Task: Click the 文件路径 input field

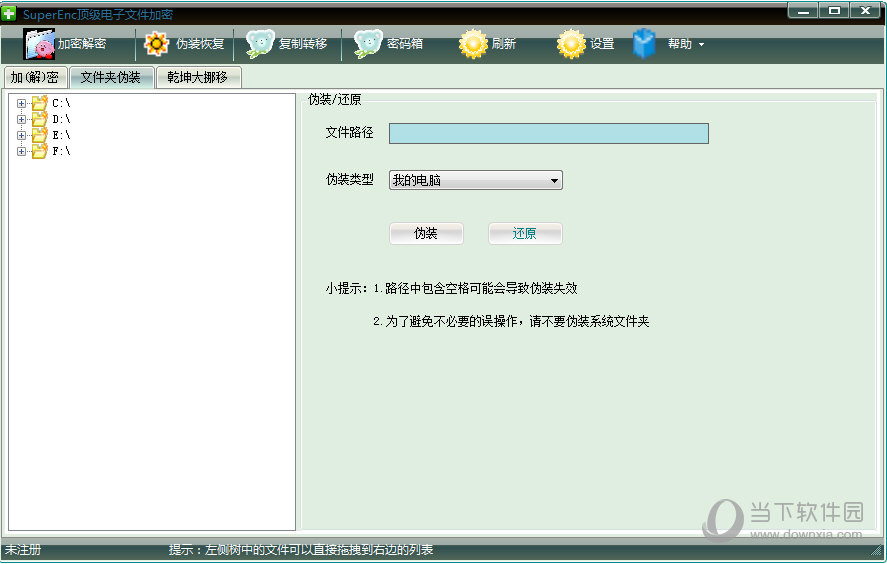Action: (x=549, y=134)
